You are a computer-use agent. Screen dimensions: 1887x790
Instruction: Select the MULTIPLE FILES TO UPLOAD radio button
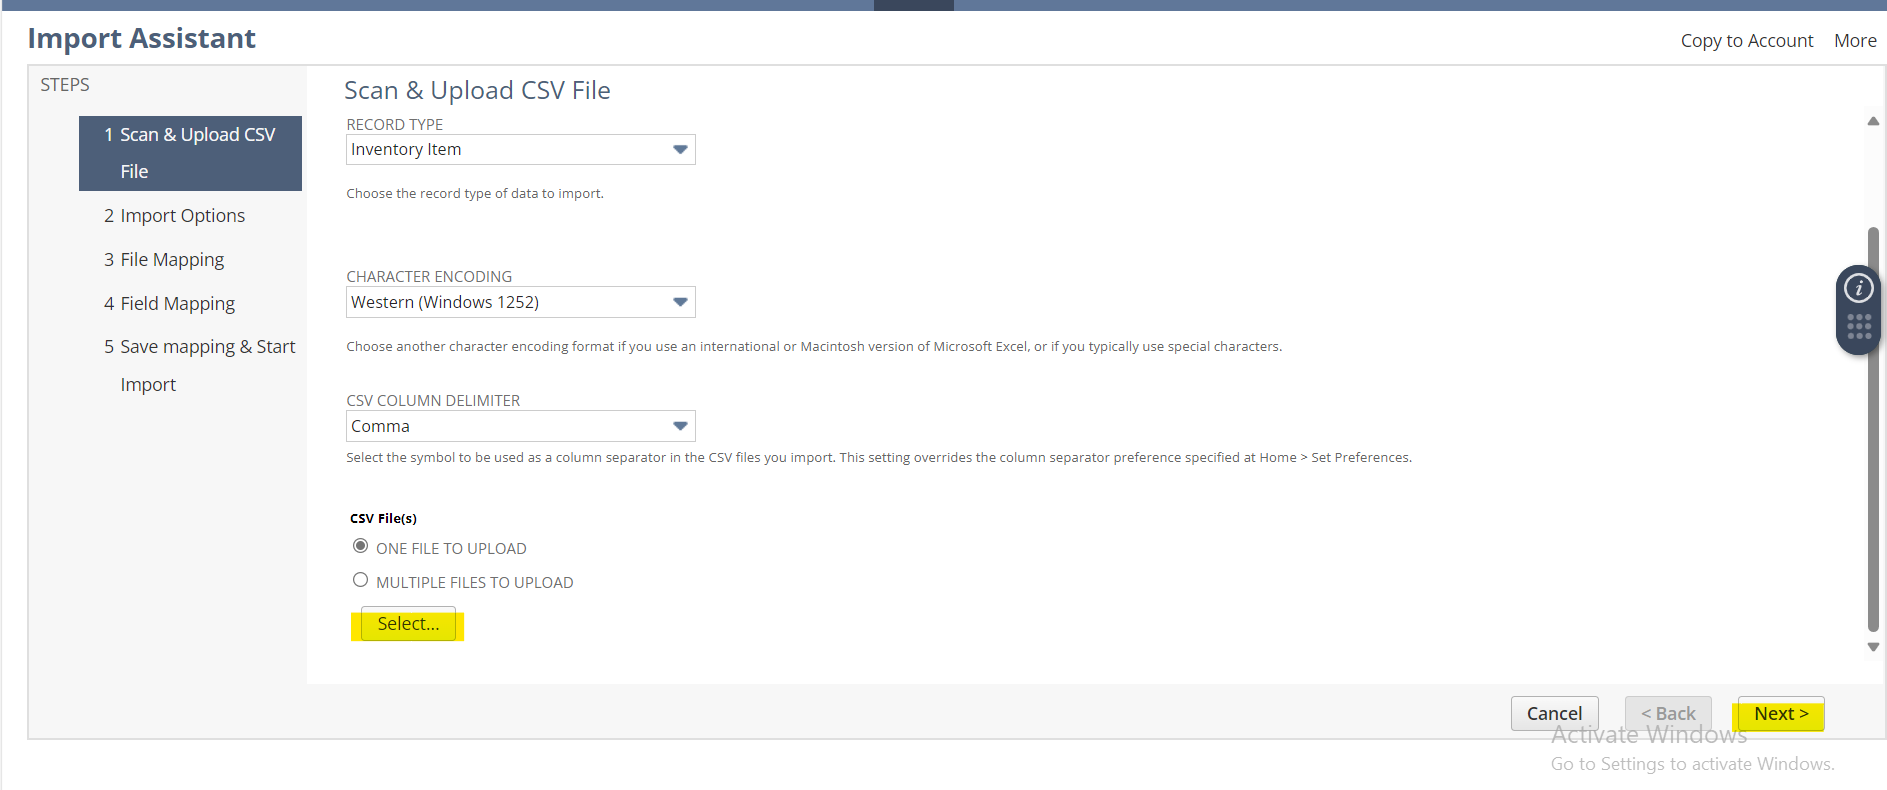(x=360, y=580)
